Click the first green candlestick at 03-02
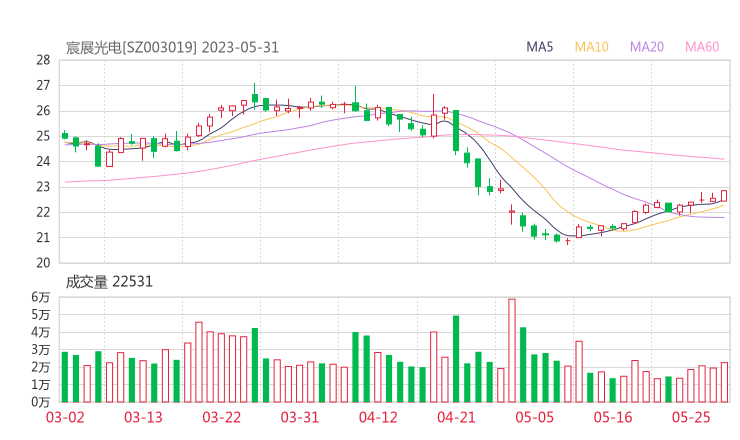Image resolution: width=740 pixels, height=440 pixels. click(x=65, y=135)
